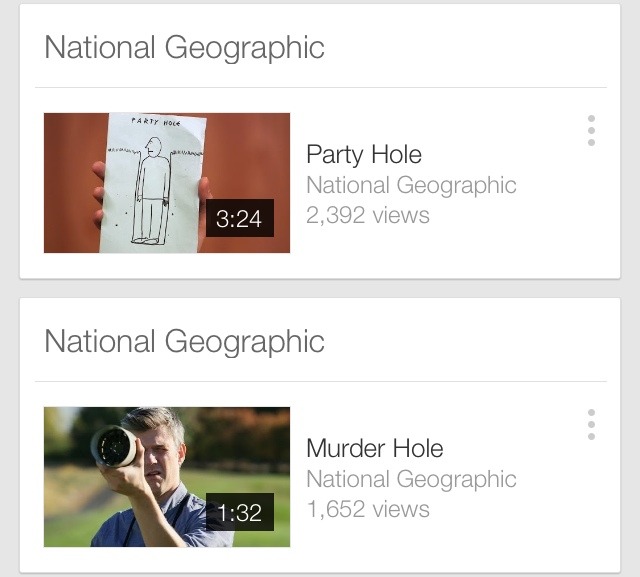This screenshot has width=640, height=577.
Task: Play the Party Hole video thumbnail
Action: pyautogui.click(x=167, y=183)
